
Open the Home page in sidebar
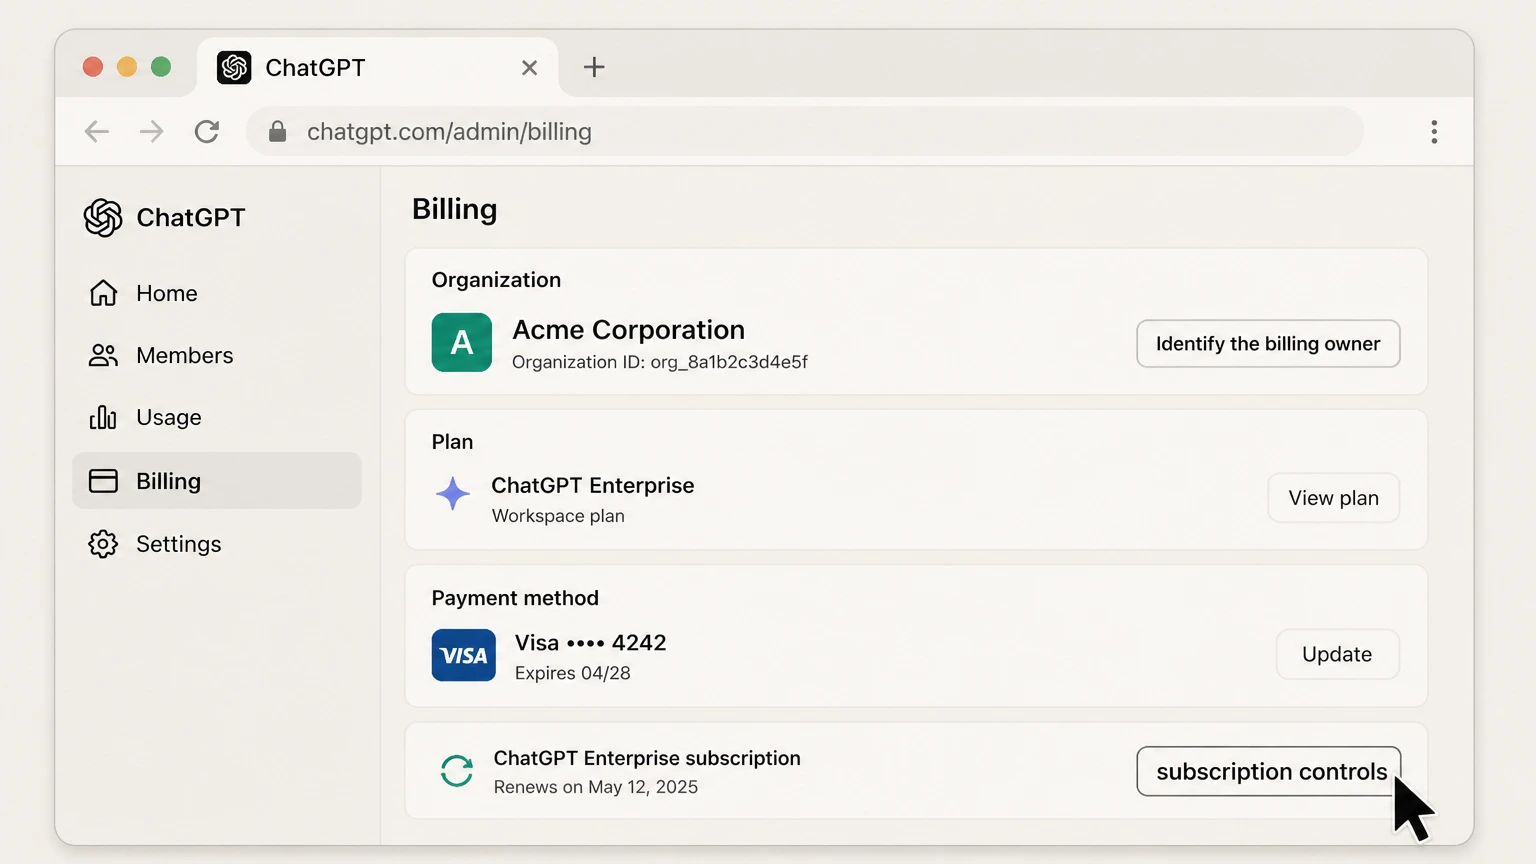217,293
